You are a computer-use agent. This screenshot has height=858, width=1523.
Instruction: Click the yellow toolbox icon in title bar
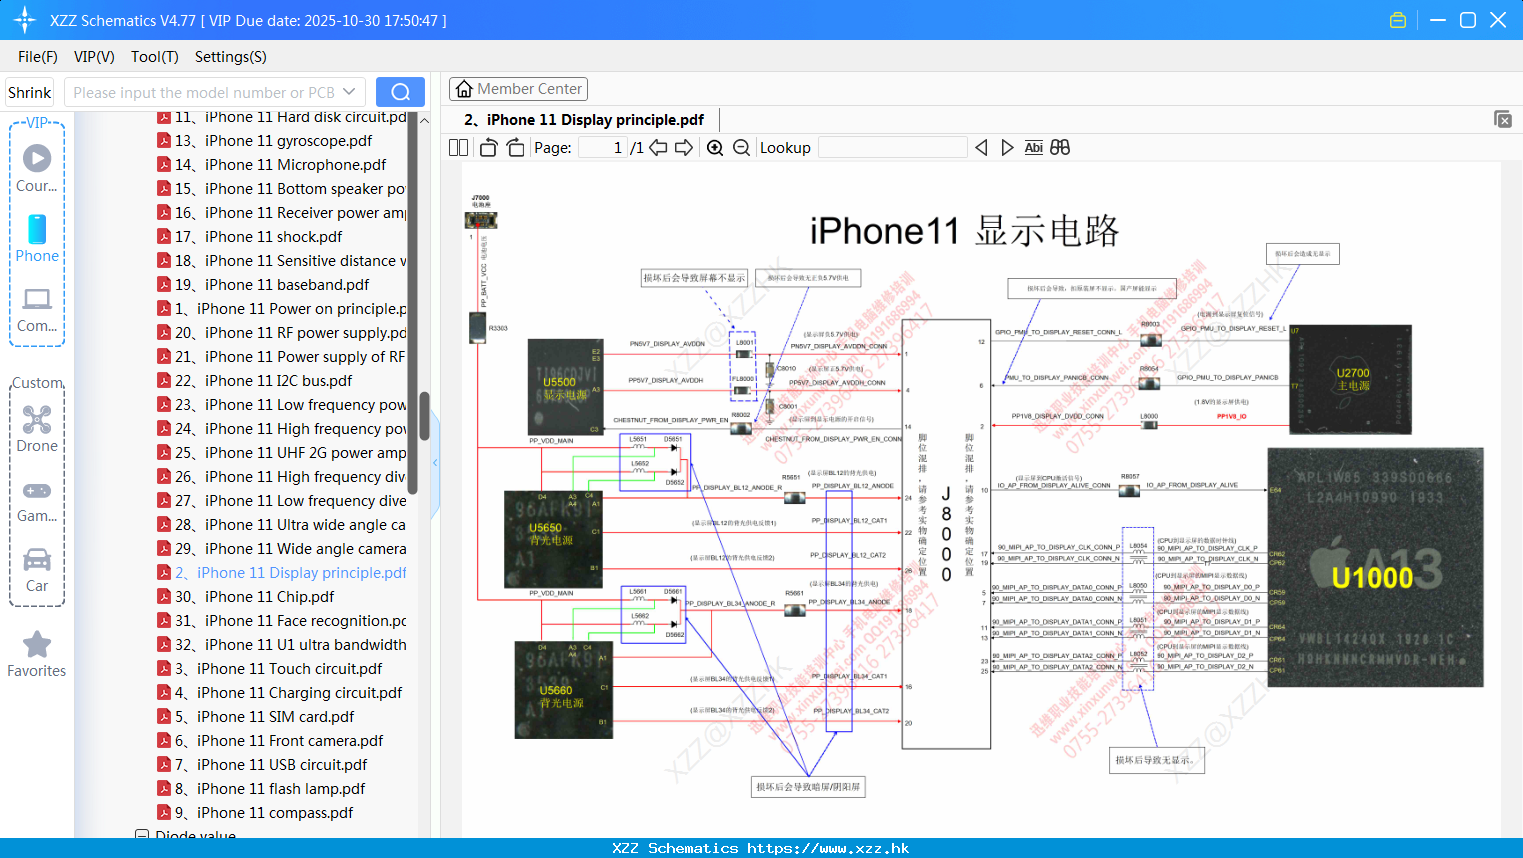(1398, 20)
